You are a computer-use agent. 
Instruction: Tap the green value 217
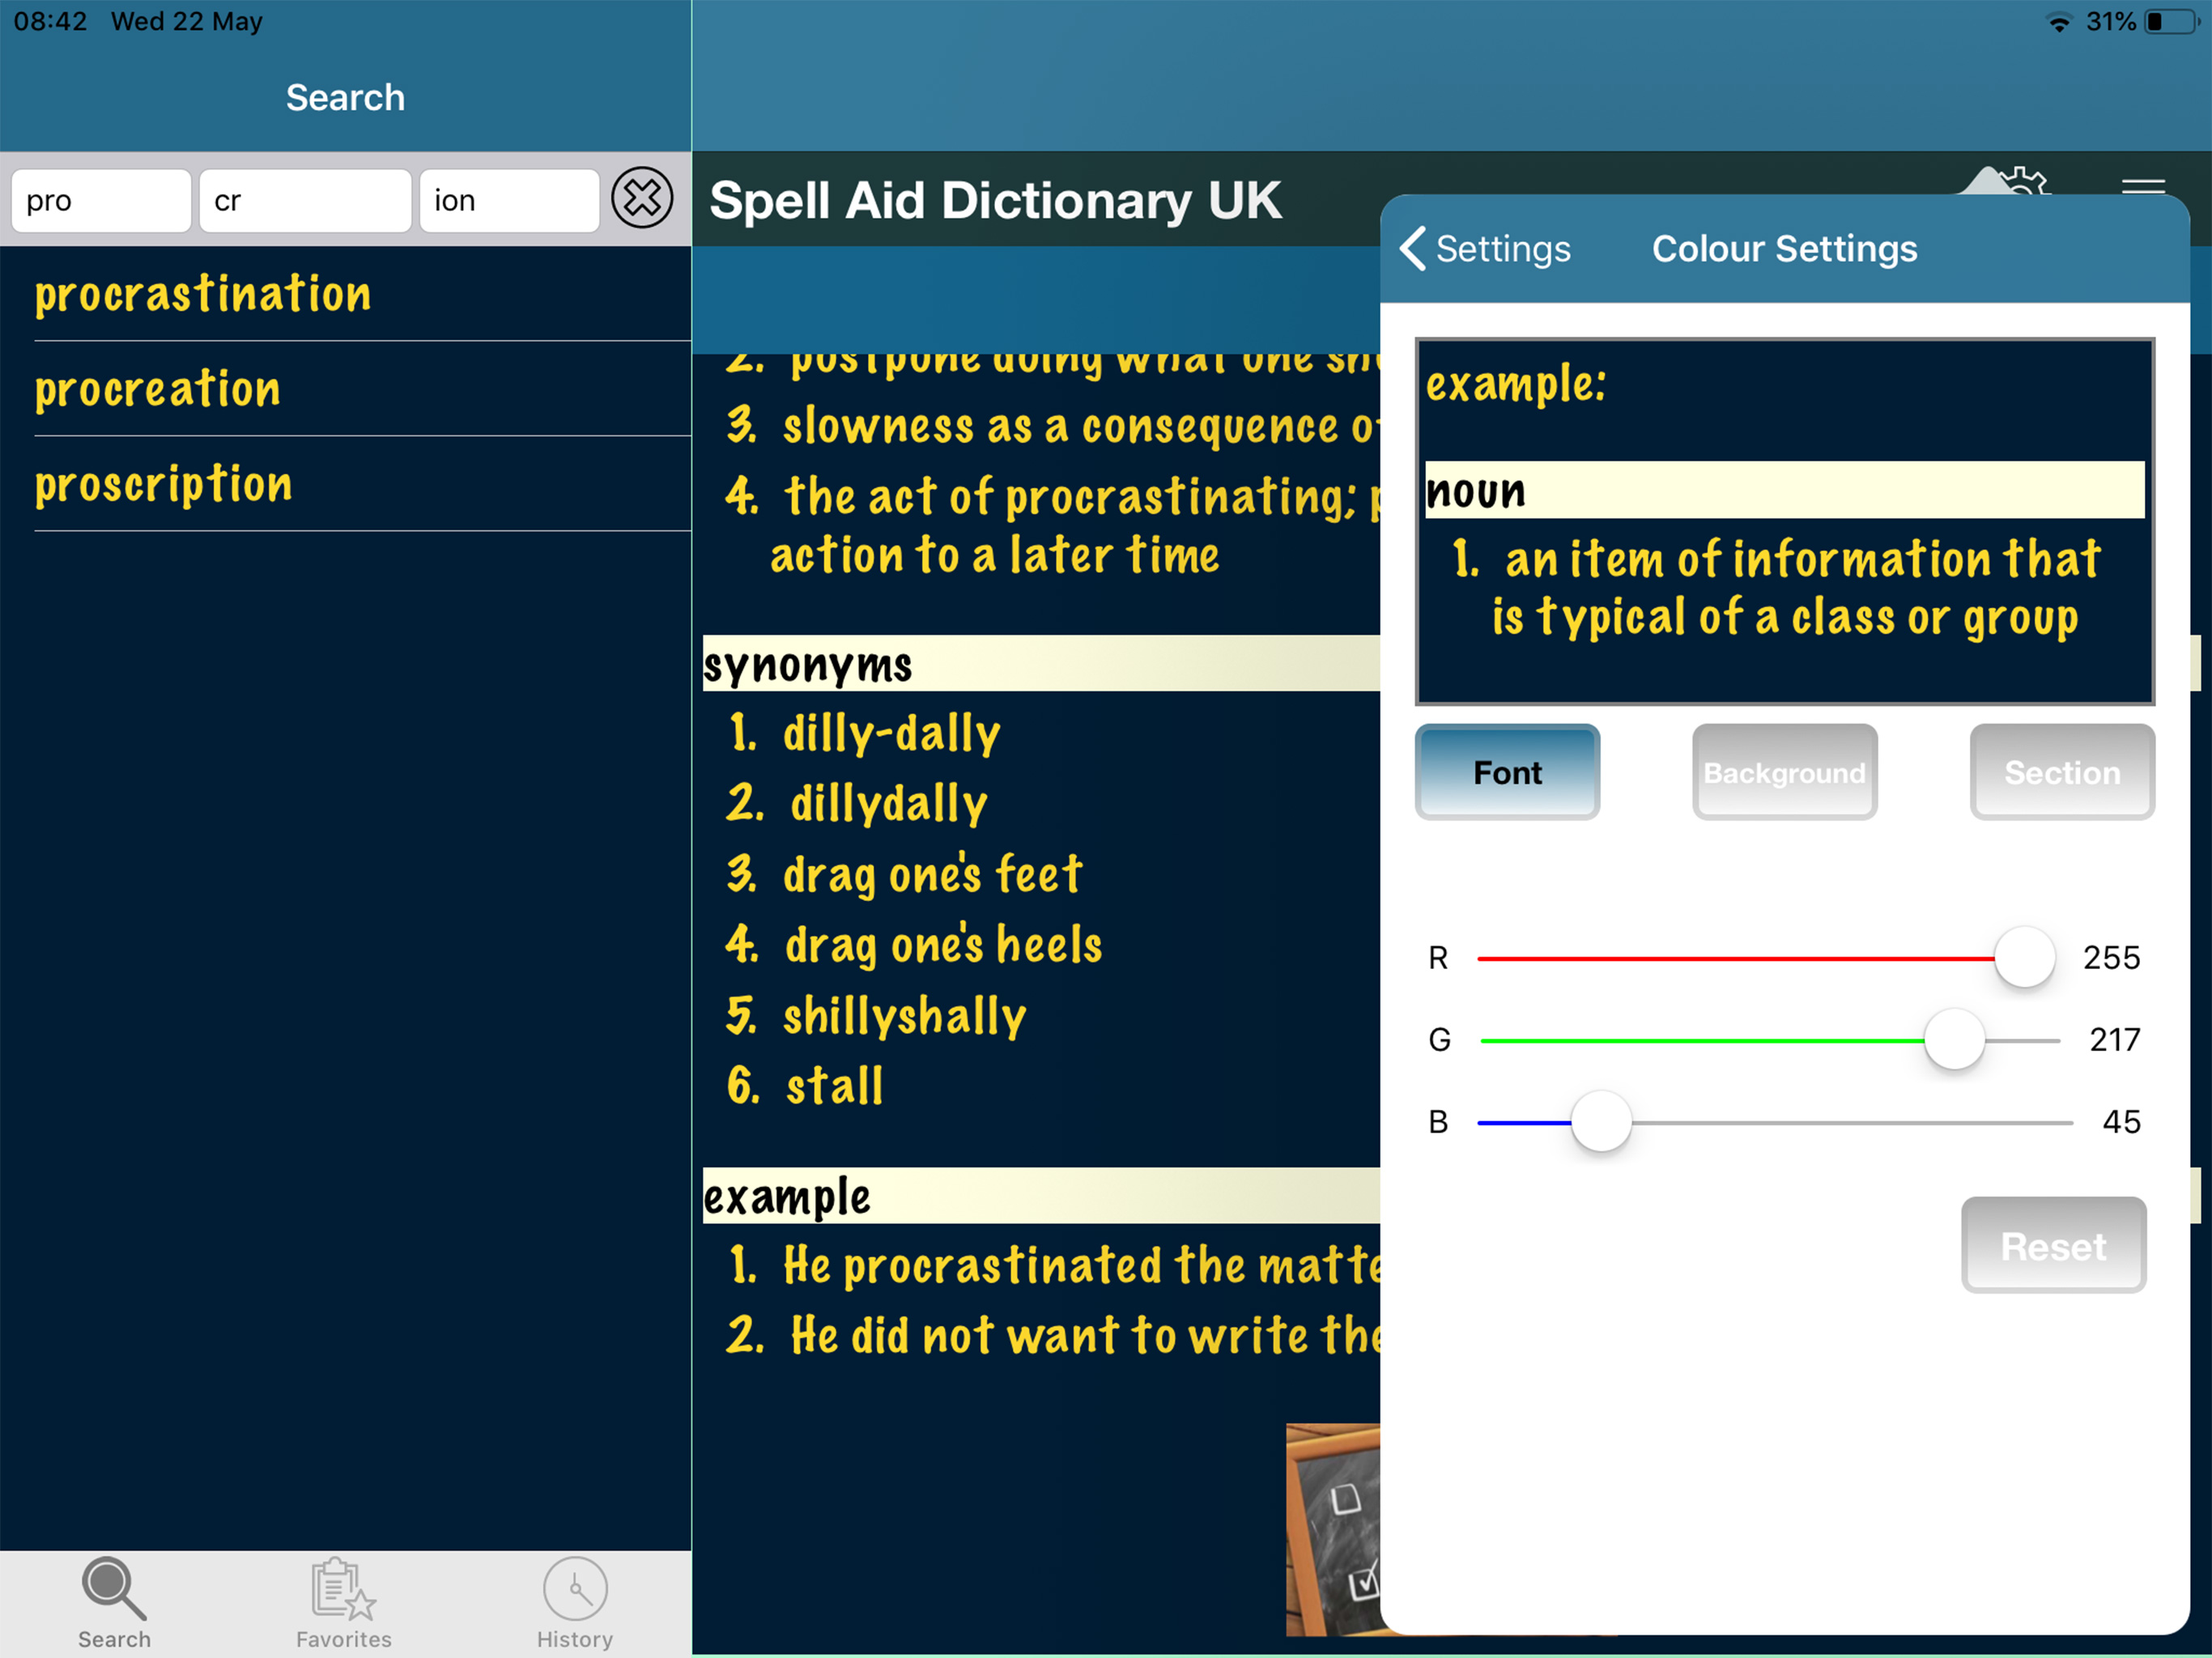point(2115,1040)
